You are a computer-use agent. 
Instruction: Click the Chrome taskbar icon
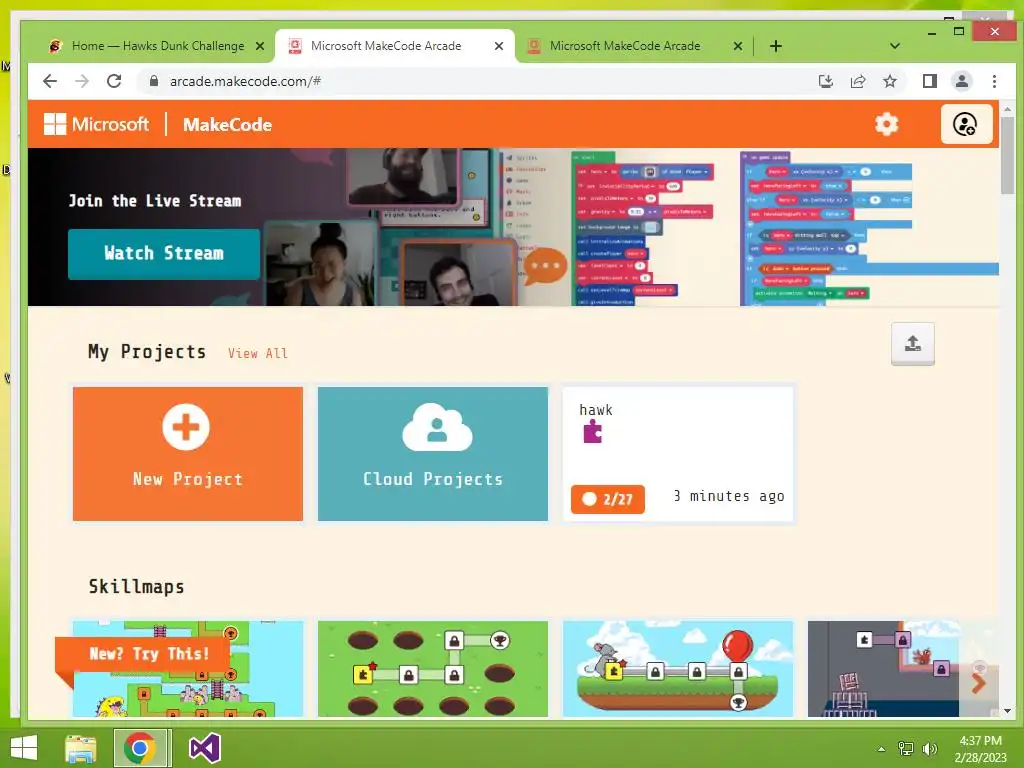[140, 748]
